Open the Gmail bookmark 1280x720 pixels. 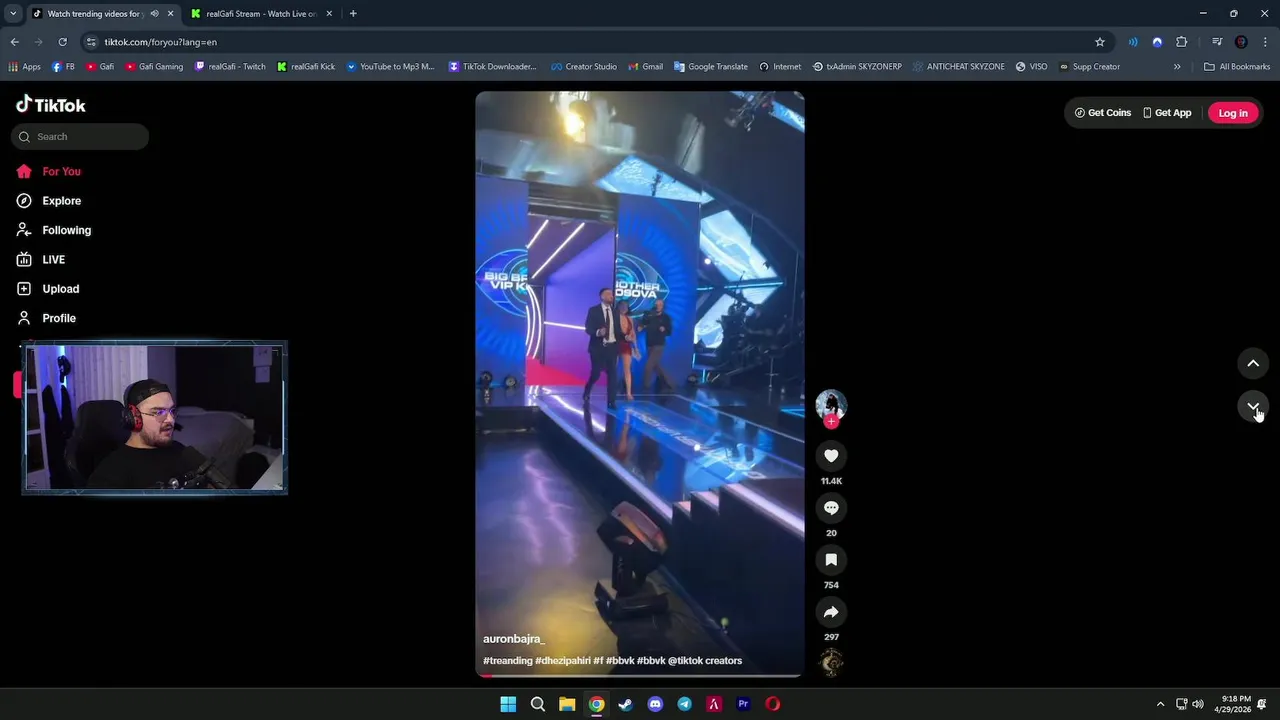coord(646,67)
